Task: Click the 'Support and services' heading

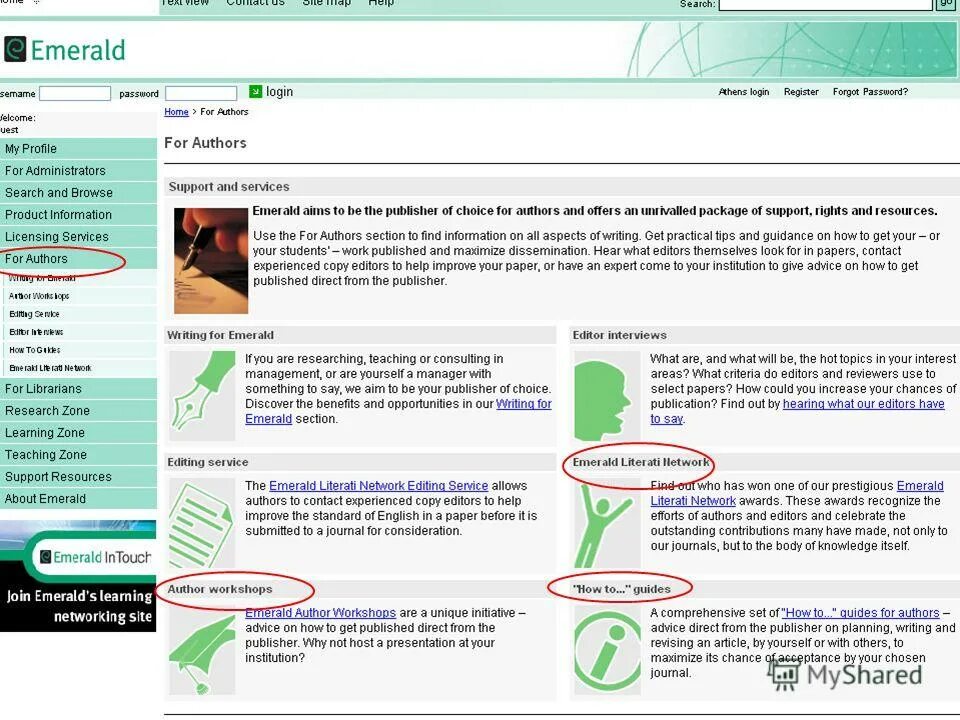Action: point(229,187)
